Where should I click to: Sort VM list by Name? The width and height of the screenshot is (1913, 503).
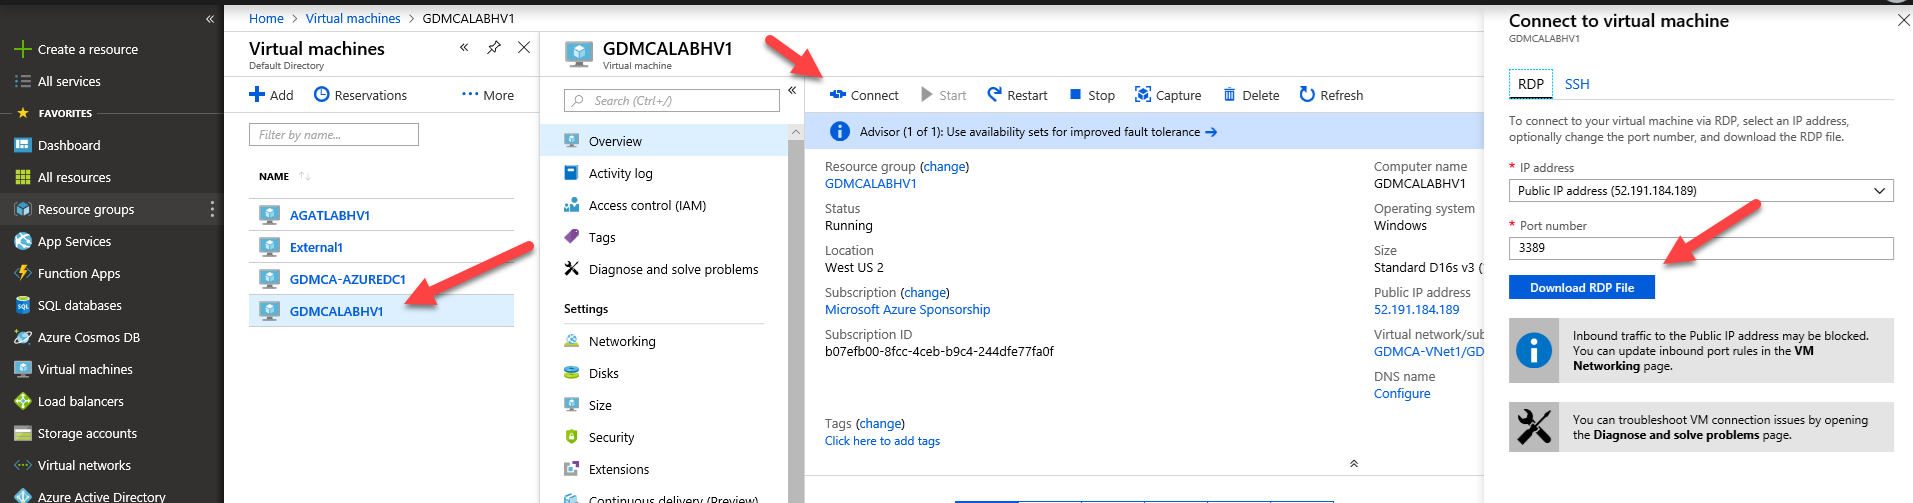tap(285, 176)
